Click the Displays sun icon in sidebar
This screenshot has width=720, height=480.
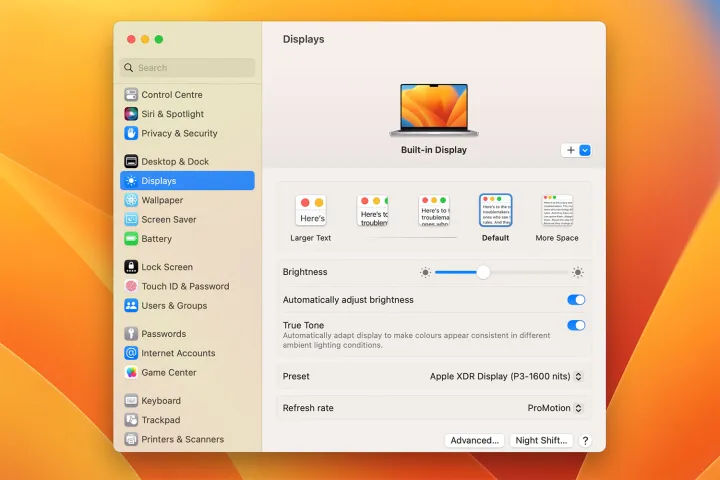point(131,181)
